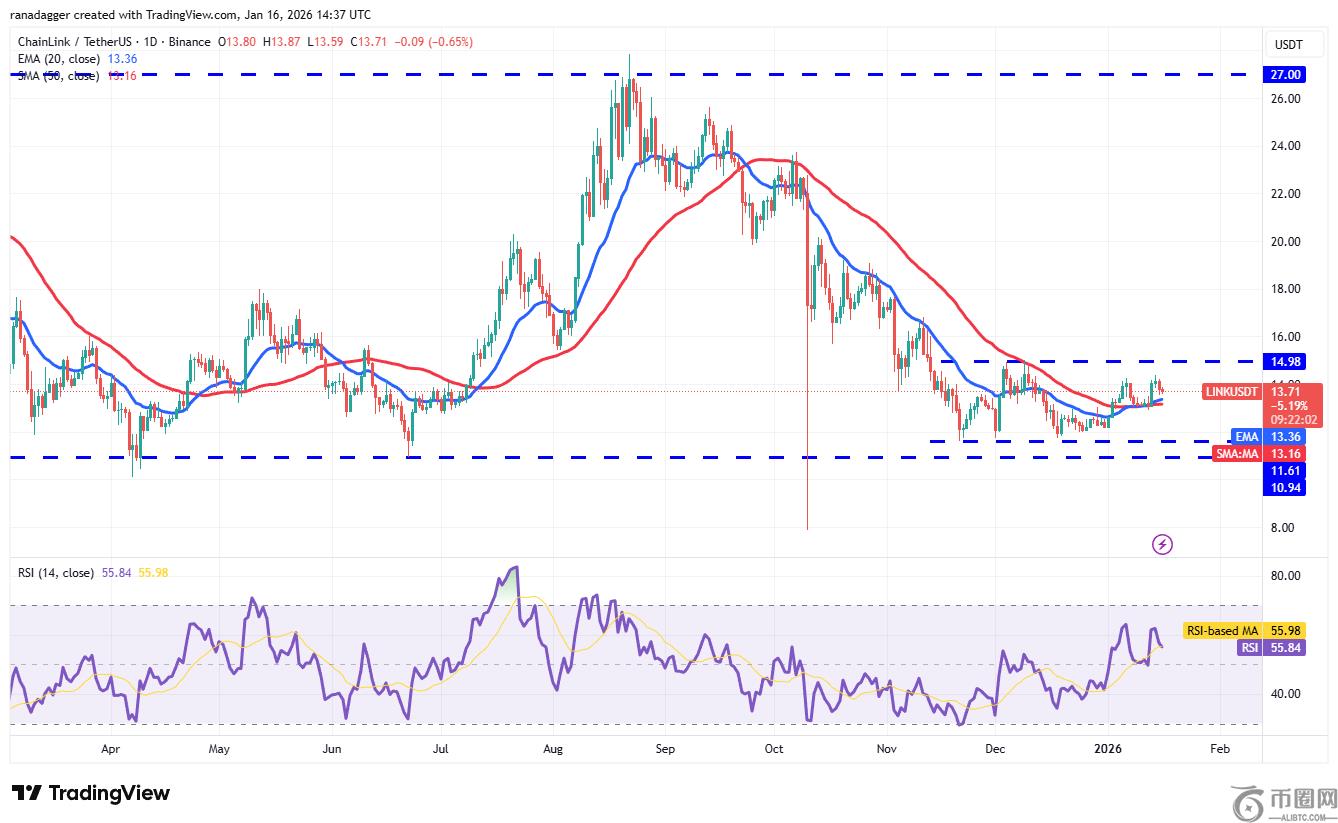Select the 10.94 support price label

pos(1286,486)
